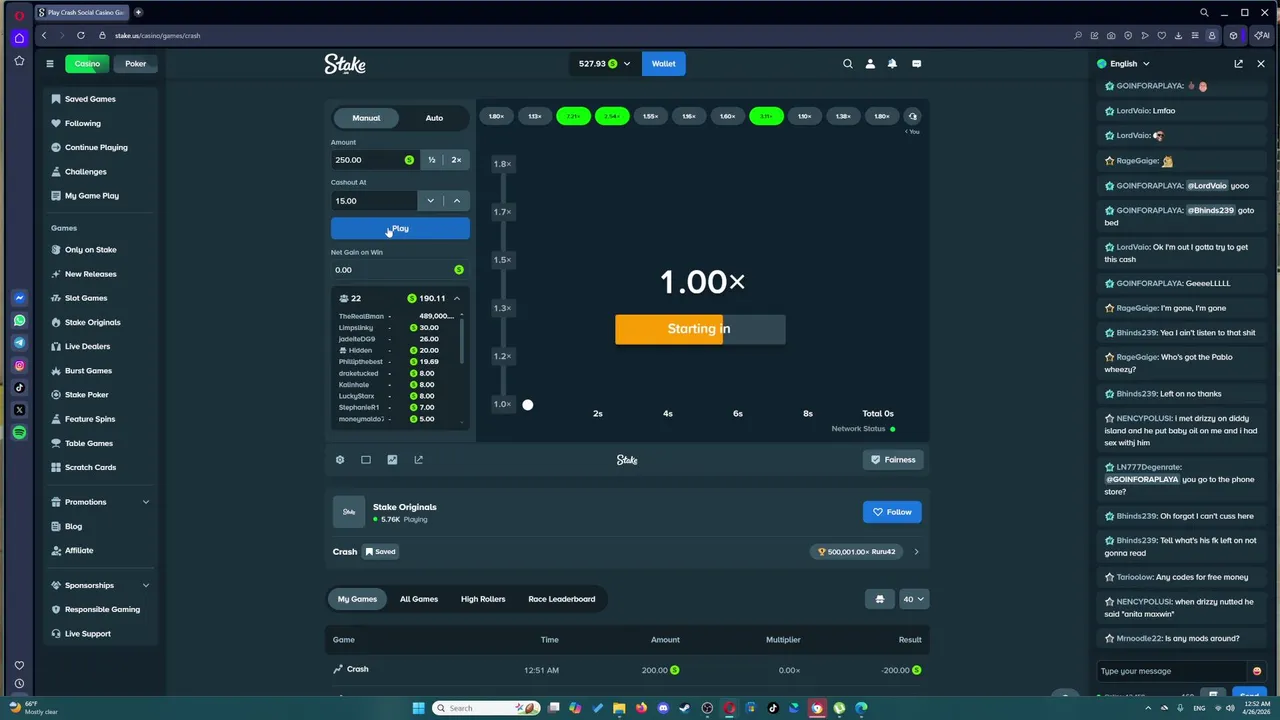This screenshot has height=720, width=1280.
Task: Switch to Casino mode
Action: tap(87, 64)
